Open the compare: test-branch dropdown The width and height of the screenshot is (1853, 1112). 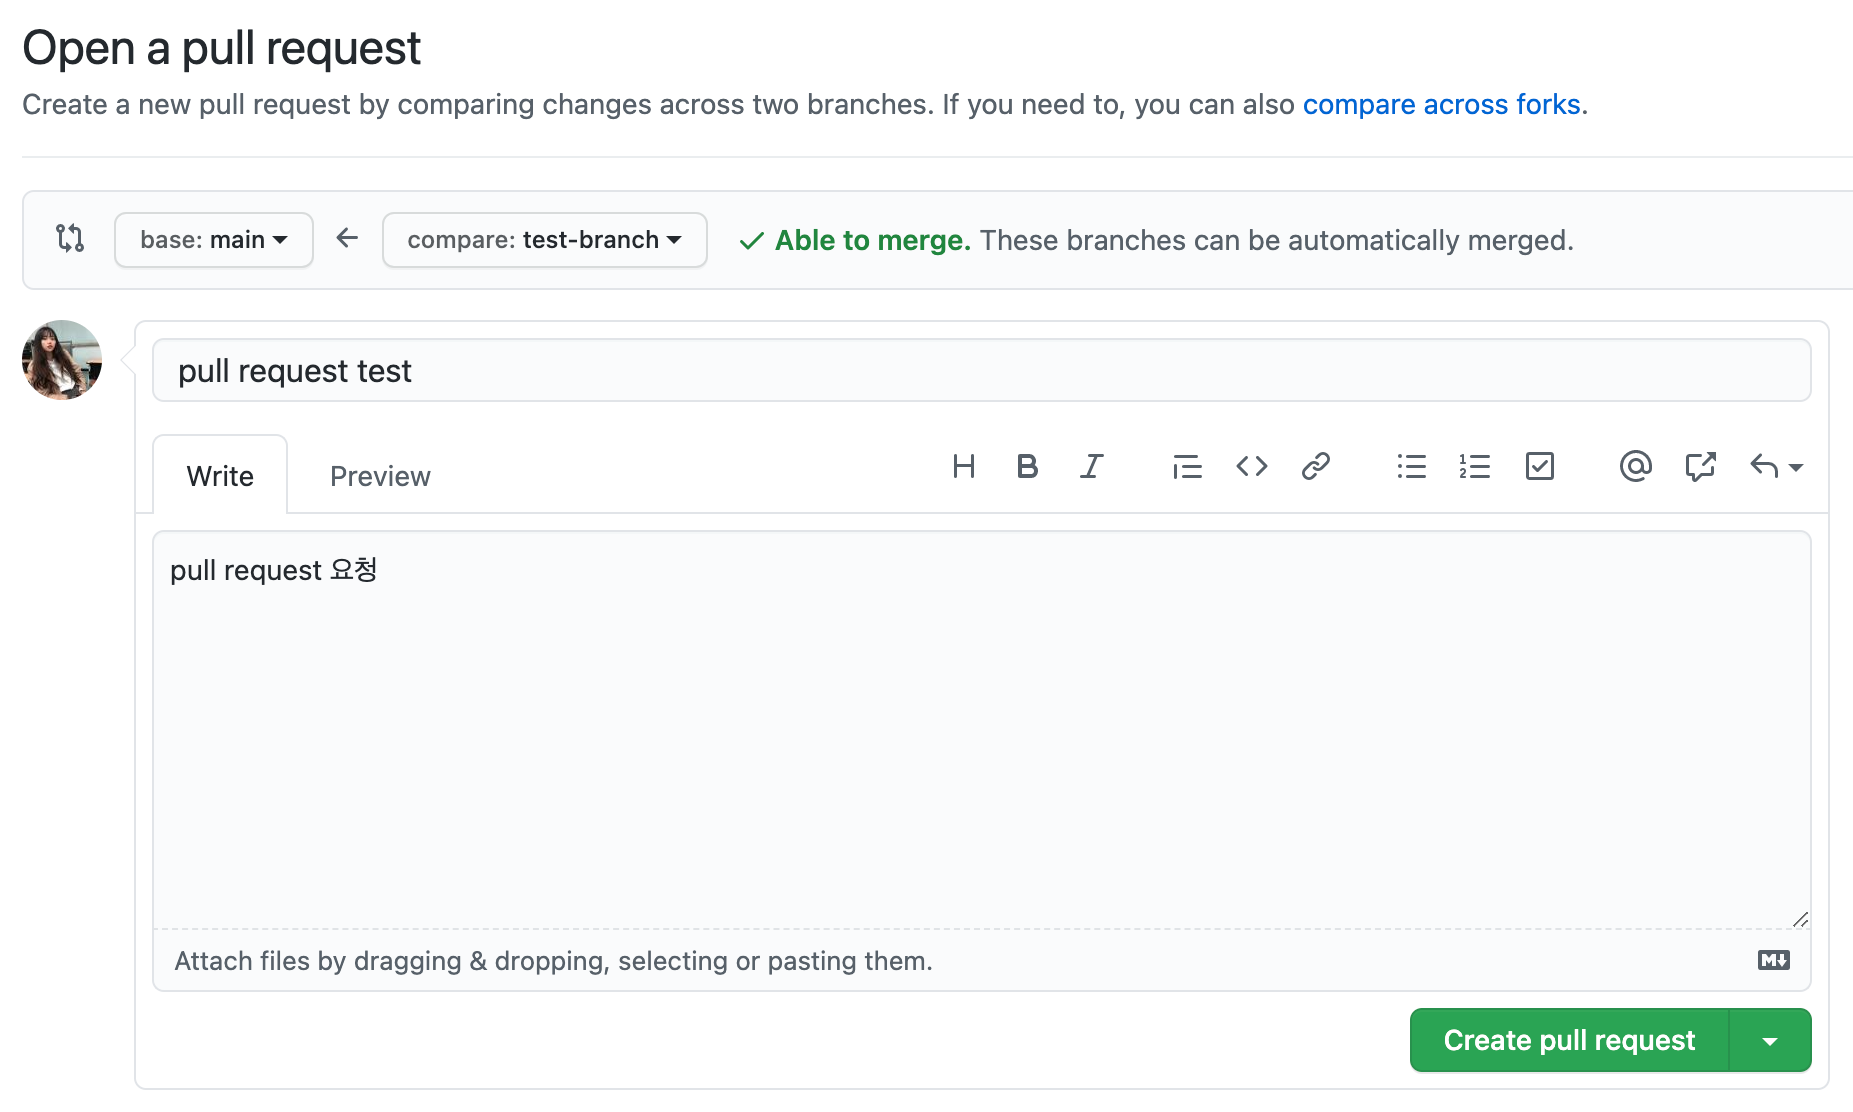545,240
